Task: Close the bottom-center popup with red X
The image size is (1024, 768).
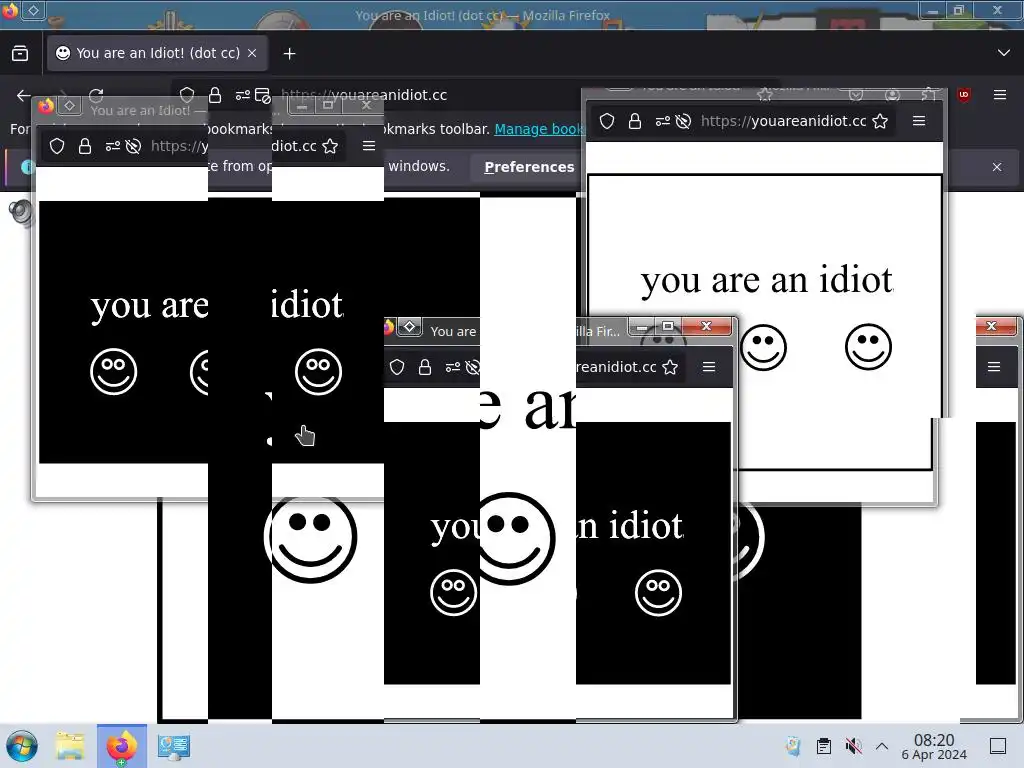Action: pos(706,326)
